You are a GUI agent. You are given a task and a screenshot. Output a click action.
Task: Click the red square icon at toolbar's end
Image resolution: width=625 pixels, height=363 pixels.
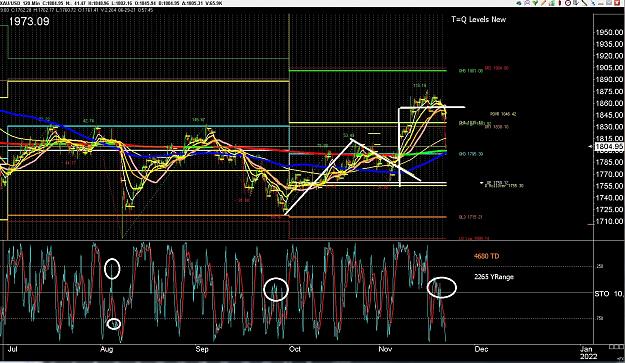617,3
